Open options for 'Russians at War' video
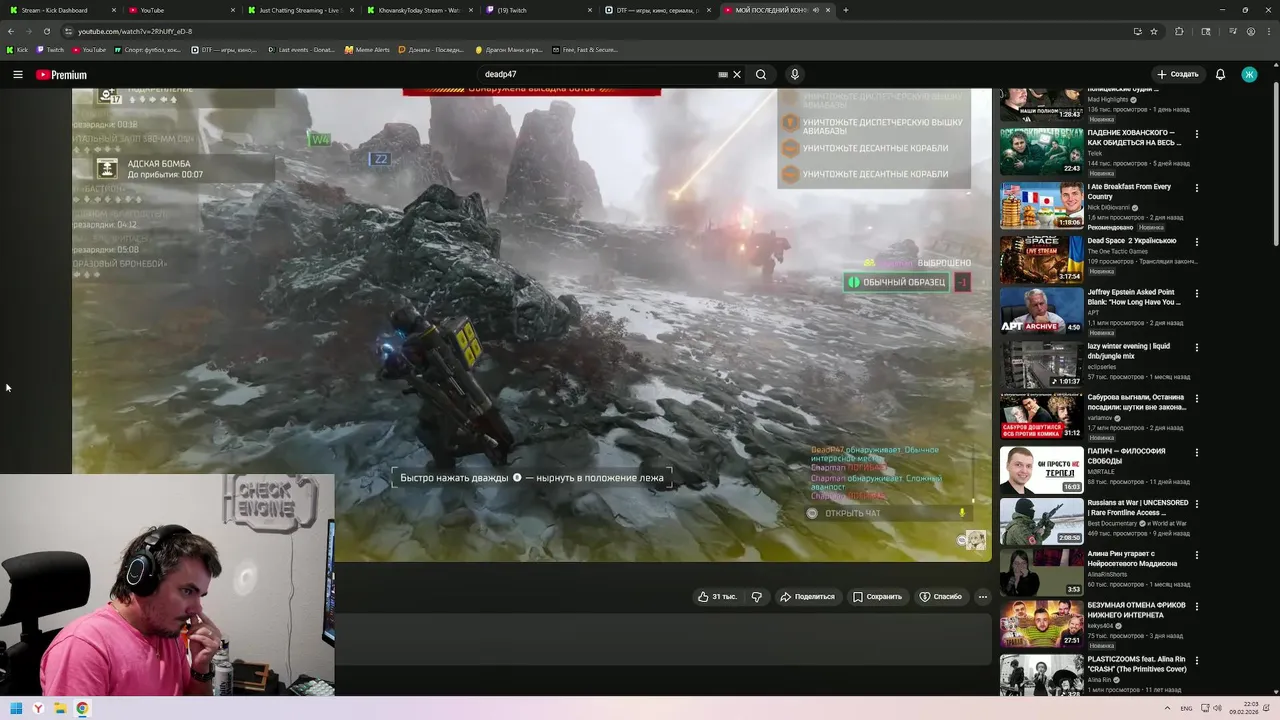1280x720 pixels. coord(1197,504)
